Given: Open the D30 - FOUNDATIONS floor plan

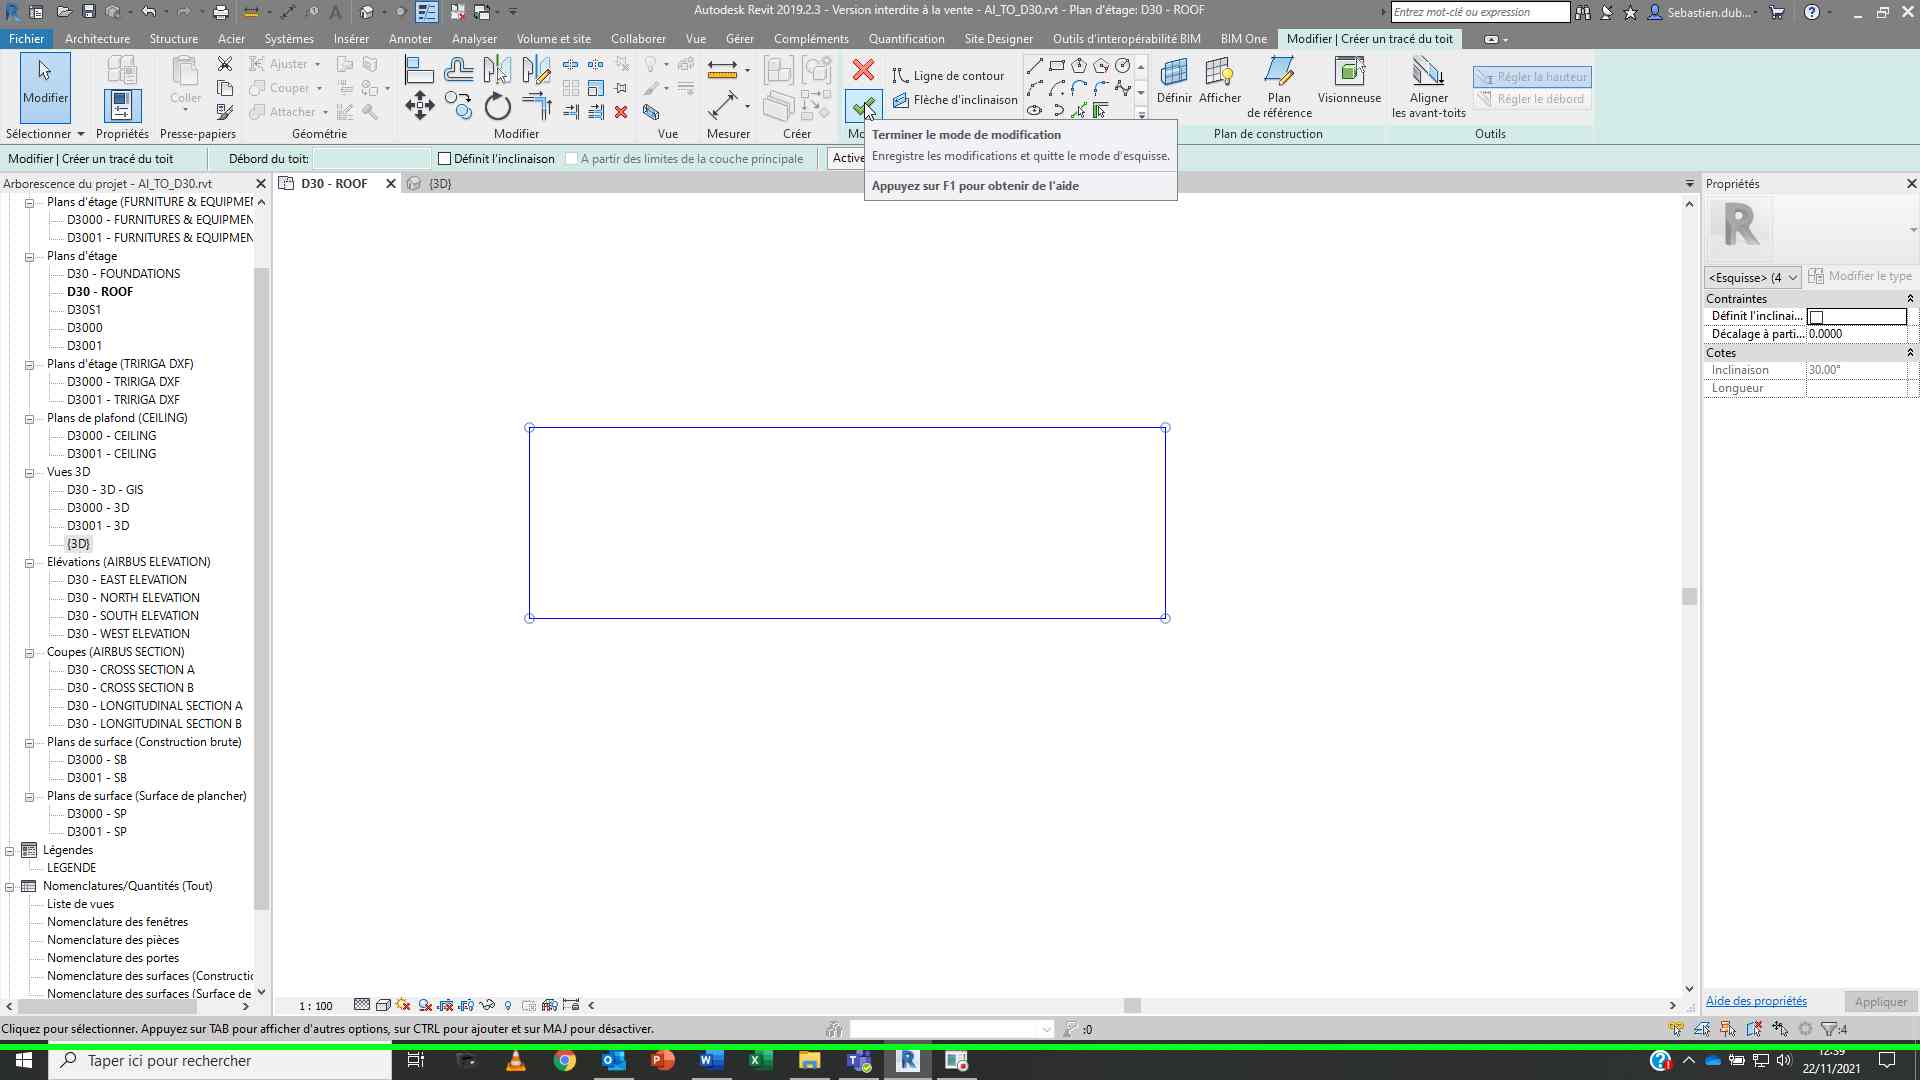Looking at the screenshot, I should click(124, 273).
